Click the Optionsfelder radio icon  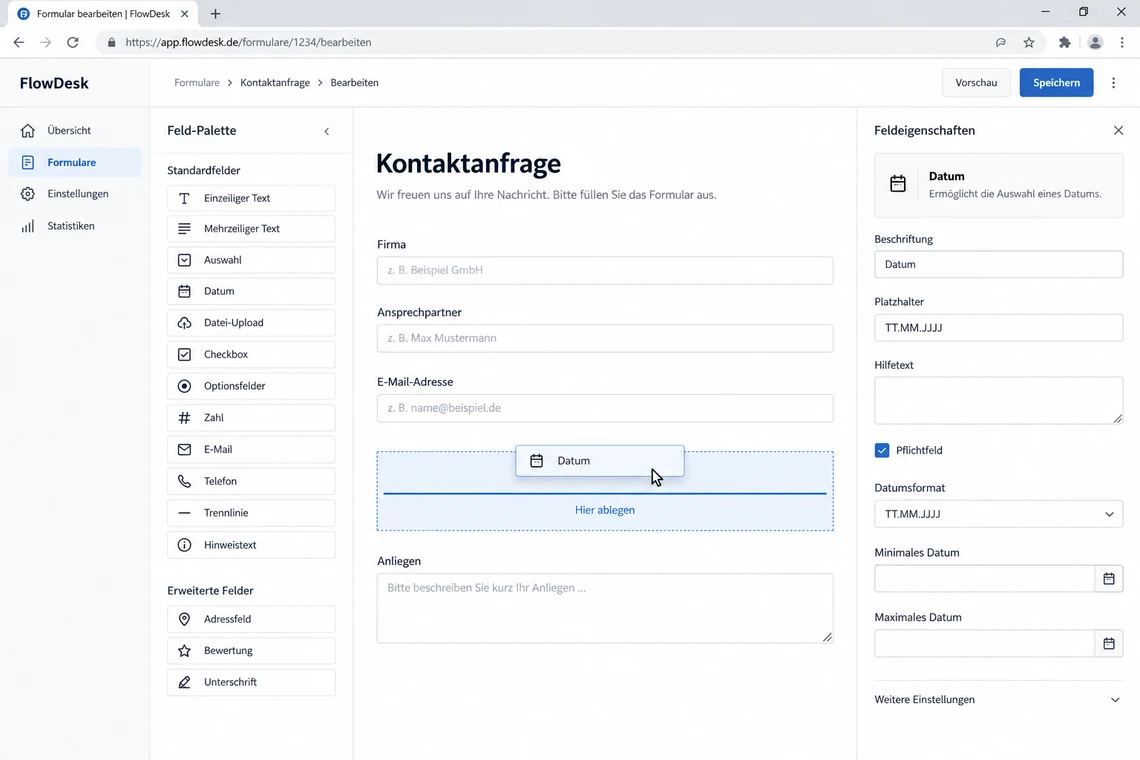pos(184,386)
